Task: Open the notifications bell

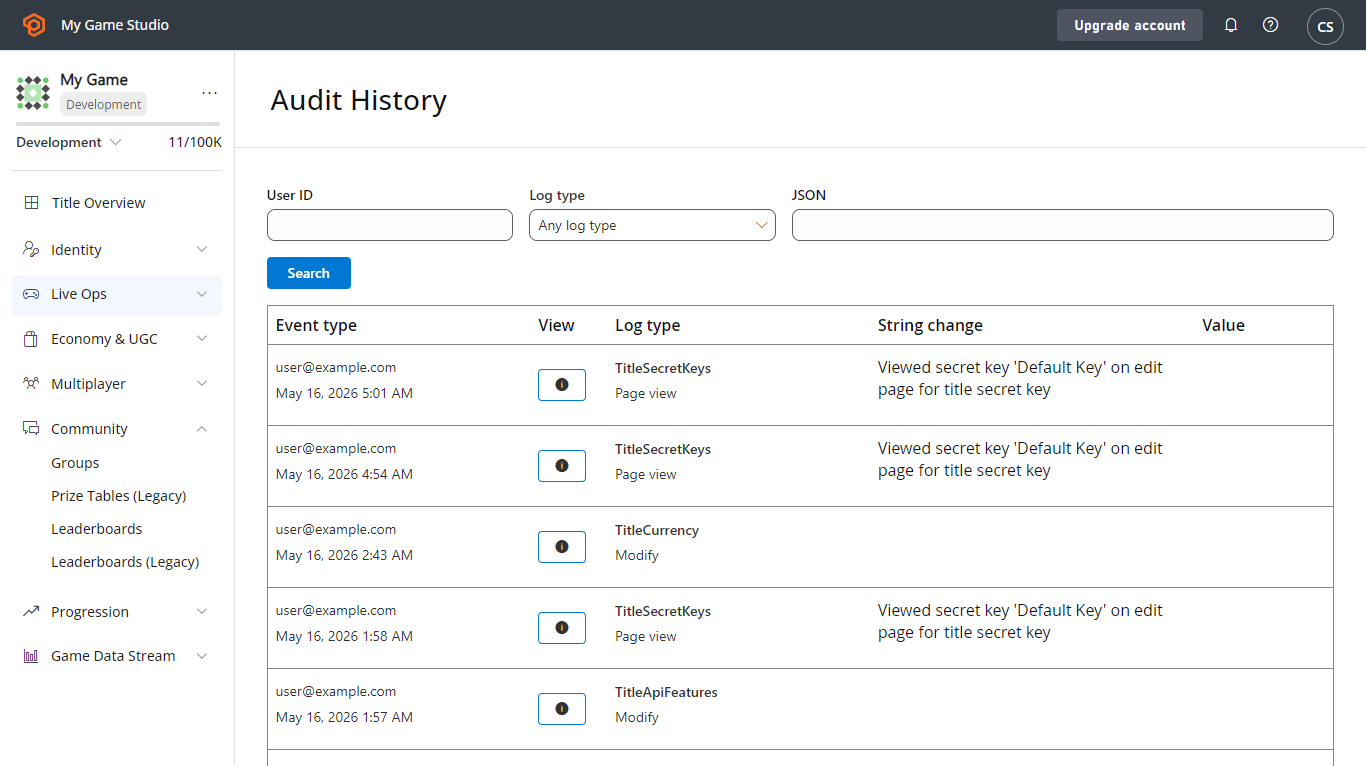Action: 1231,25
